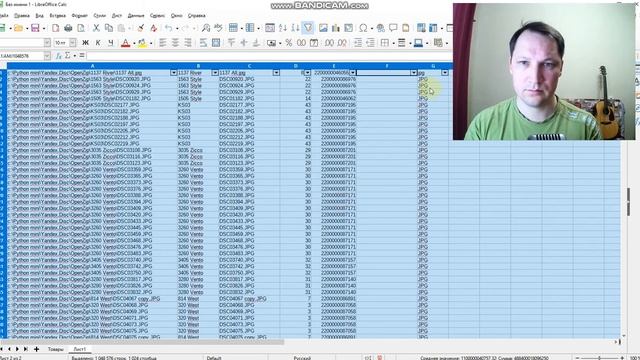Open the font name dropdown

(x=47, y=42)
